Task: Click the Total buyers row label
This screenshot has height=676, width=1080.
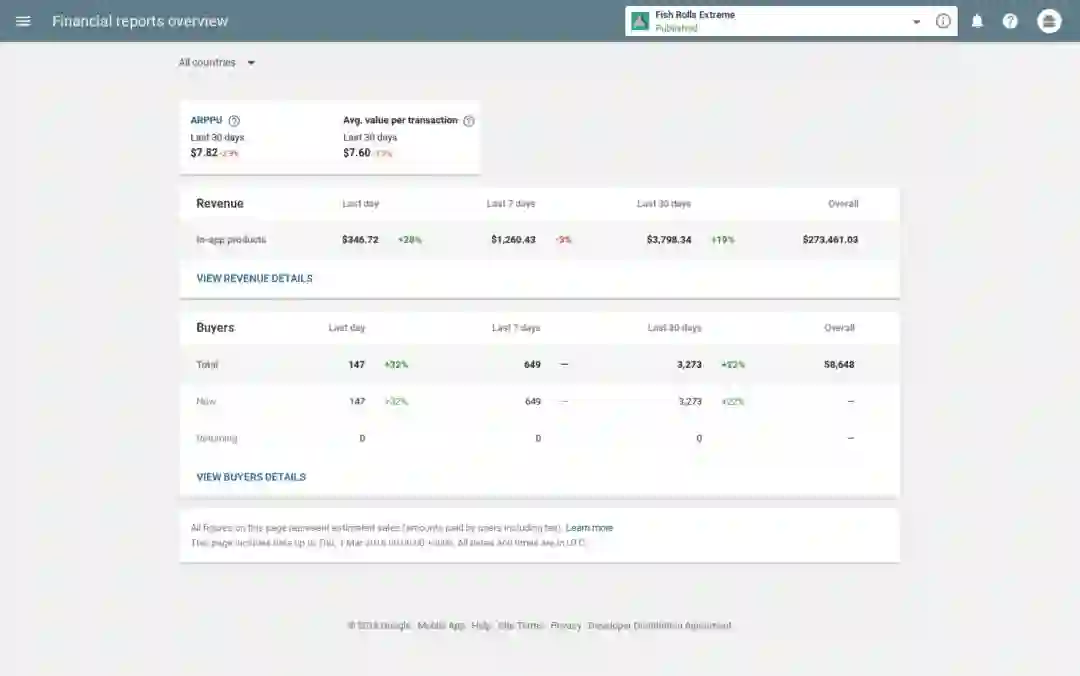Action: 207,365
